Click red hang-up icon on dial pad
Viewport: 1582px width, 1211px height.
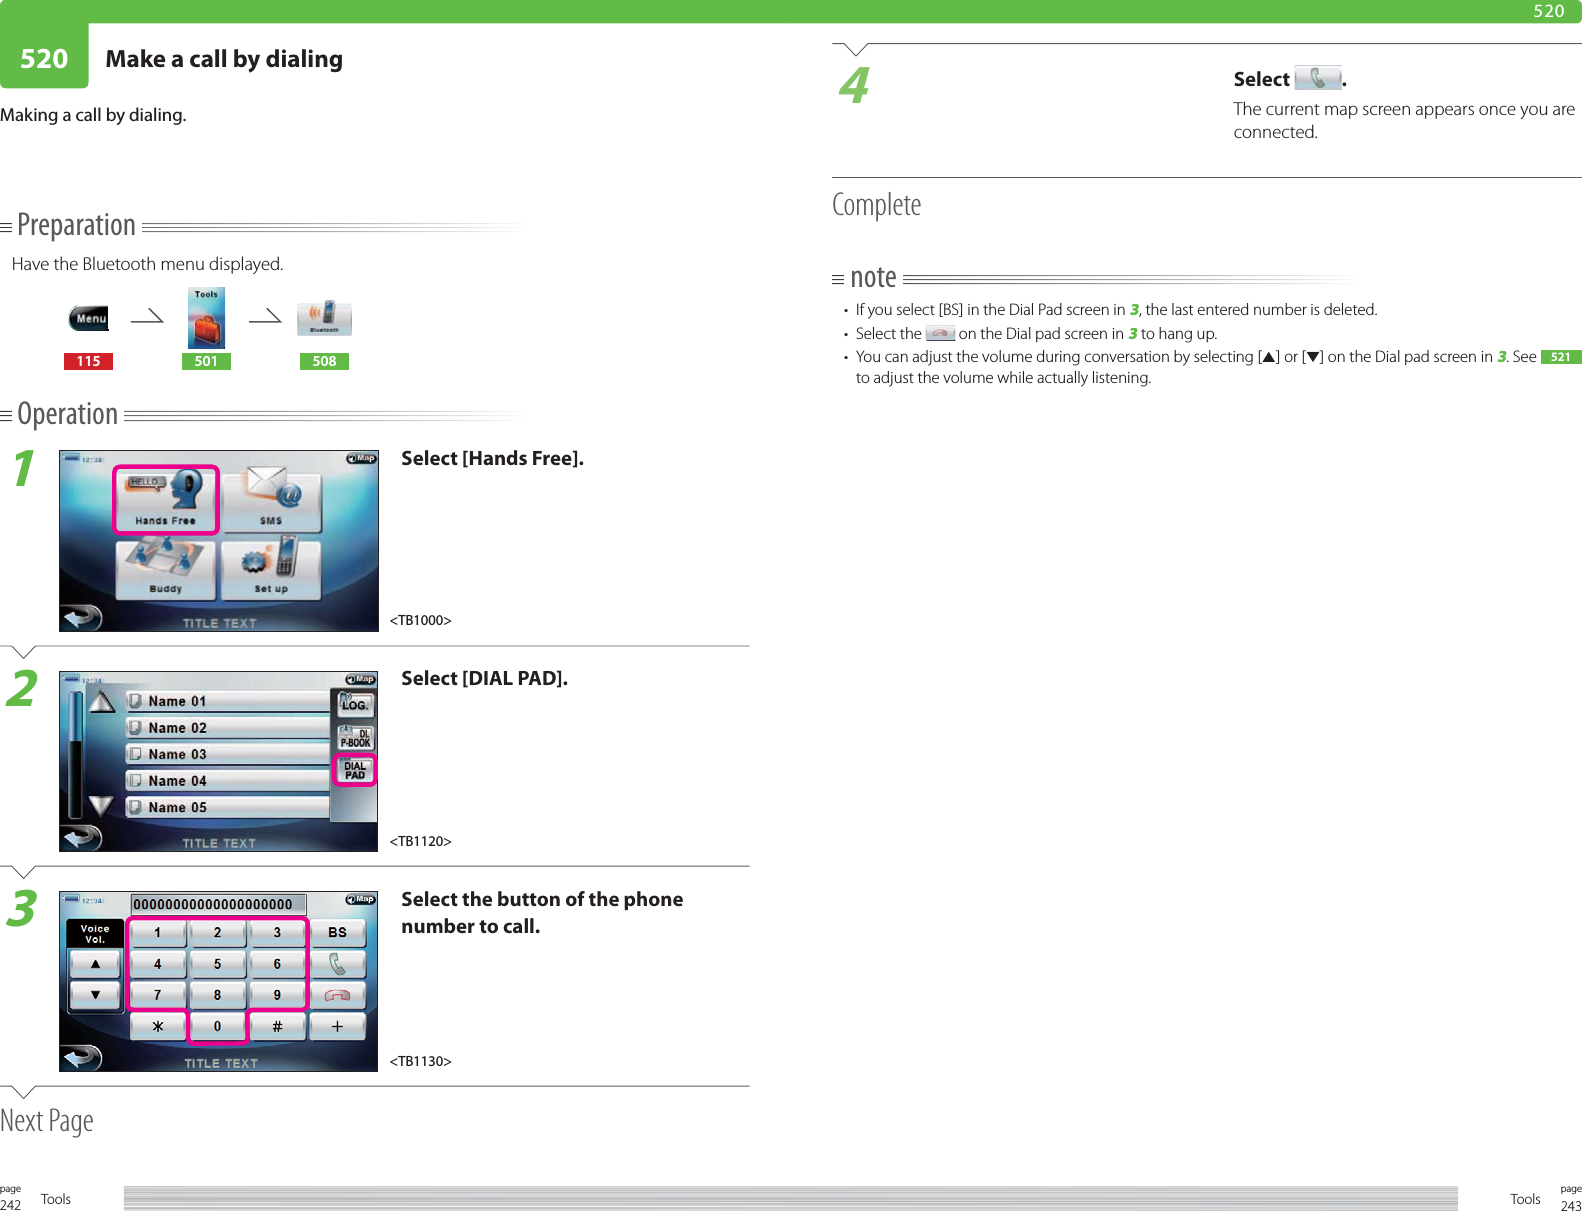tap(338, 995)
